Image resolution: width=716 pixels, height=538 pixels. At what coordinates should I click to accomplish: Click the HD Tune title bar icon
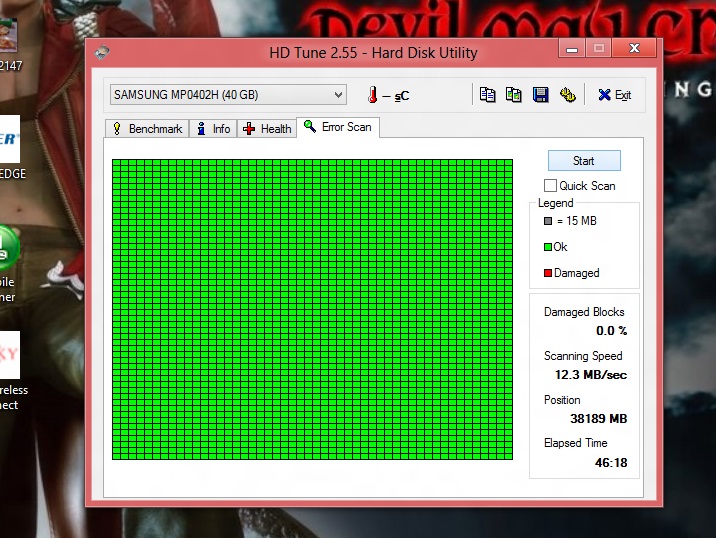pos(103,52)
